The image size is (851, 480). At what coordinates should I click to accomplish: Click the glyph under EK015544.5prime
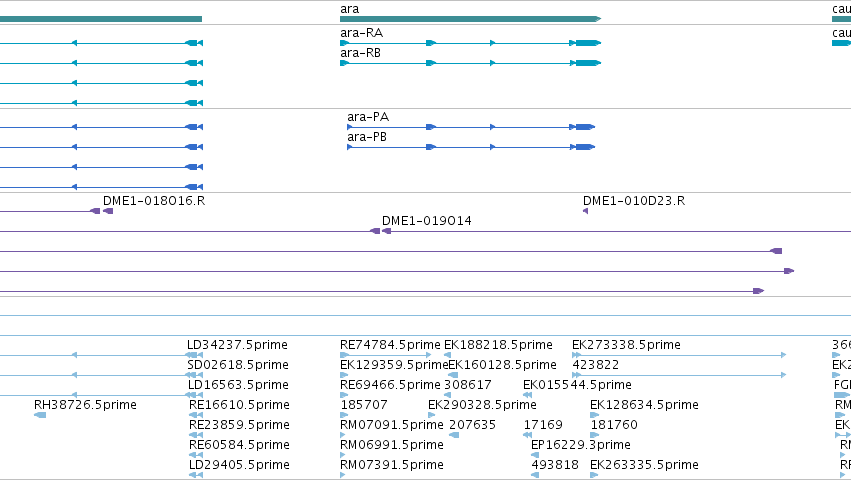(x=528, y=395)
